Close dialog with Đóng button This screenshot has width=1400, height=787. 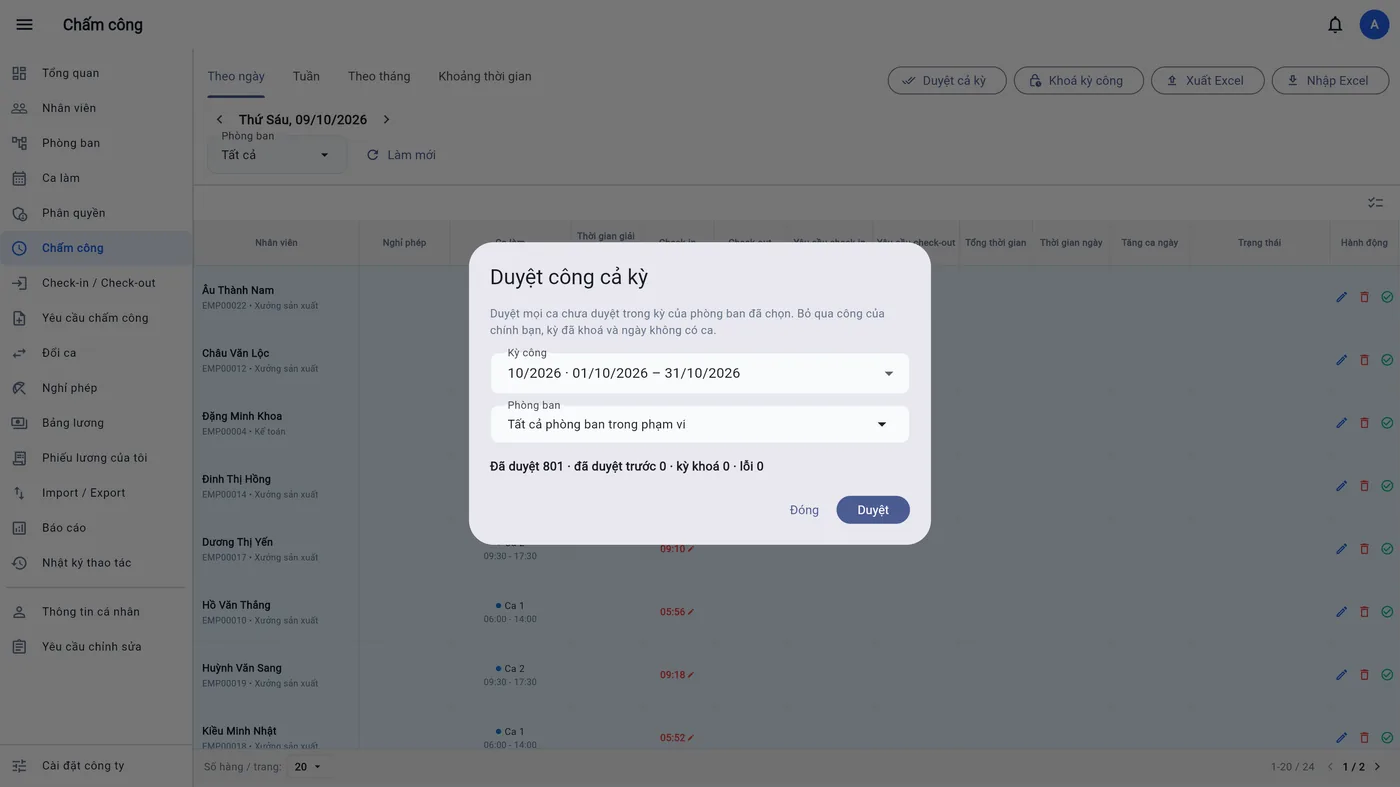(804, 510)
